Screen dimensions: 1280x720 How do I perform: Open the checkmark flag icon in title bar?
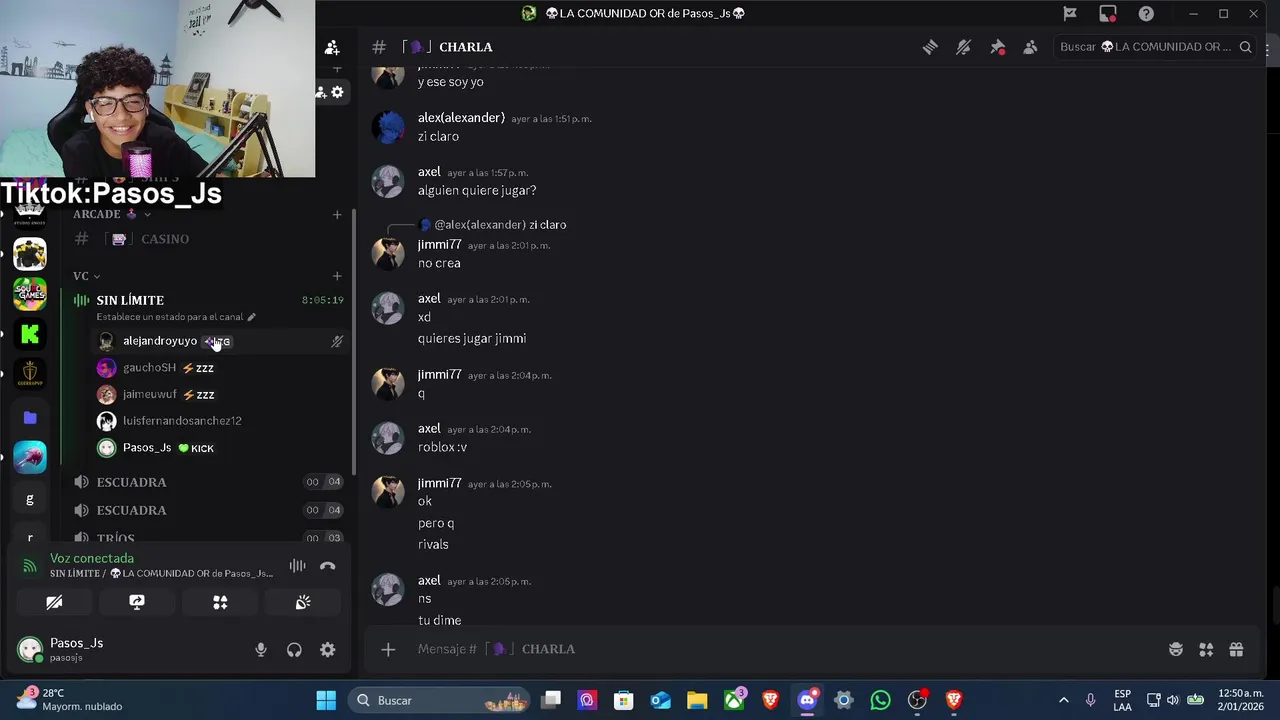click(1070, 13)
